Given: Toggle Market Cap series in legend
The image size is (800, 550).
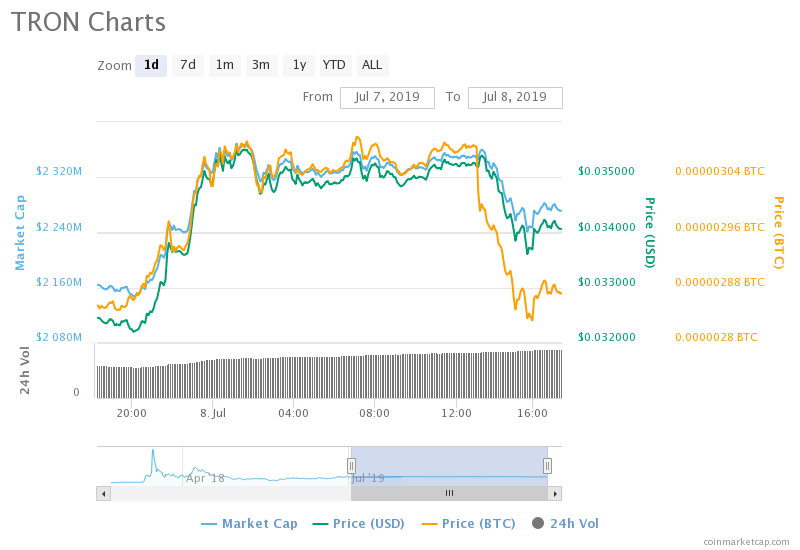Looking at the screenshot, I should point(249,523).
